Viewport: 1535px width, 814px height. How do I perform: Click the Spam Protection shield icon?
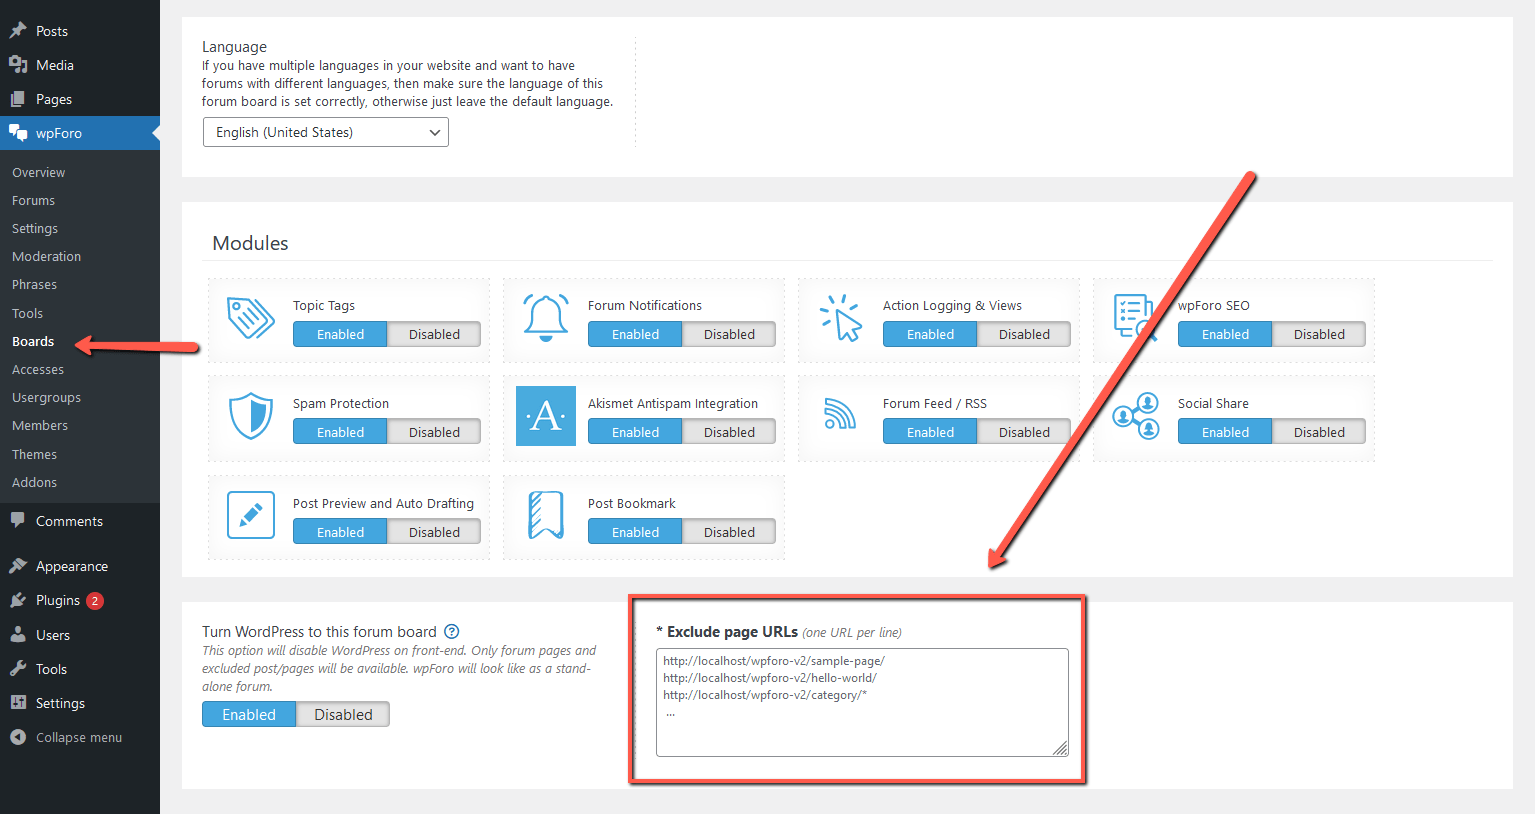click(250, 416)
